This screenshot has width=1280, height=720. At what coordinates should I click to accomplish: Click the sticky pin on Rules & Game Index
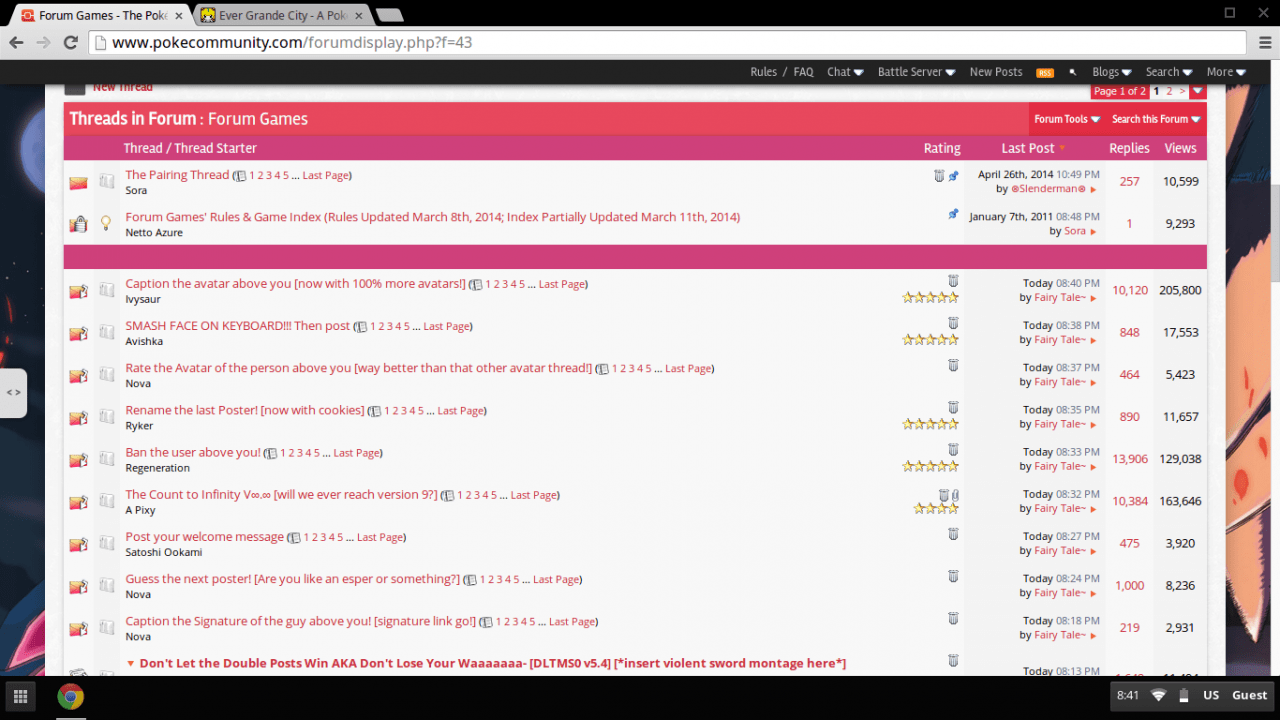click(x=954, y=214)
